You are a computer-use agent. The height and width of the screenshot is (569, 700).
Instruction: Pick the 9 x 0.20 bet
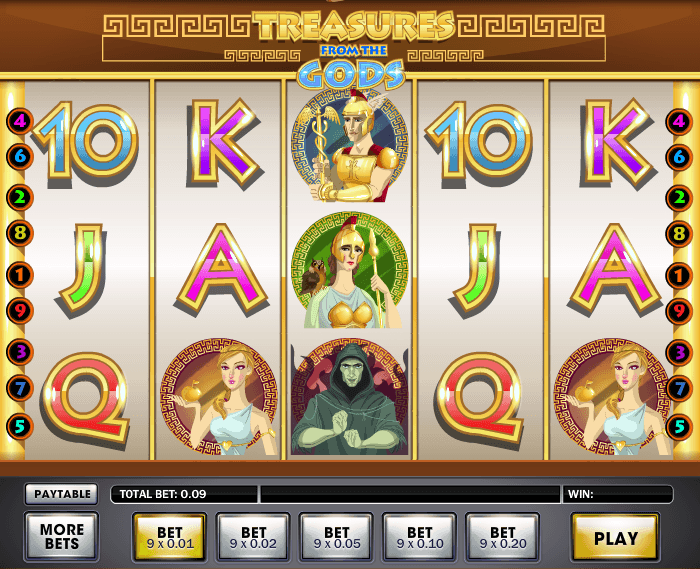tap(503, 537)
